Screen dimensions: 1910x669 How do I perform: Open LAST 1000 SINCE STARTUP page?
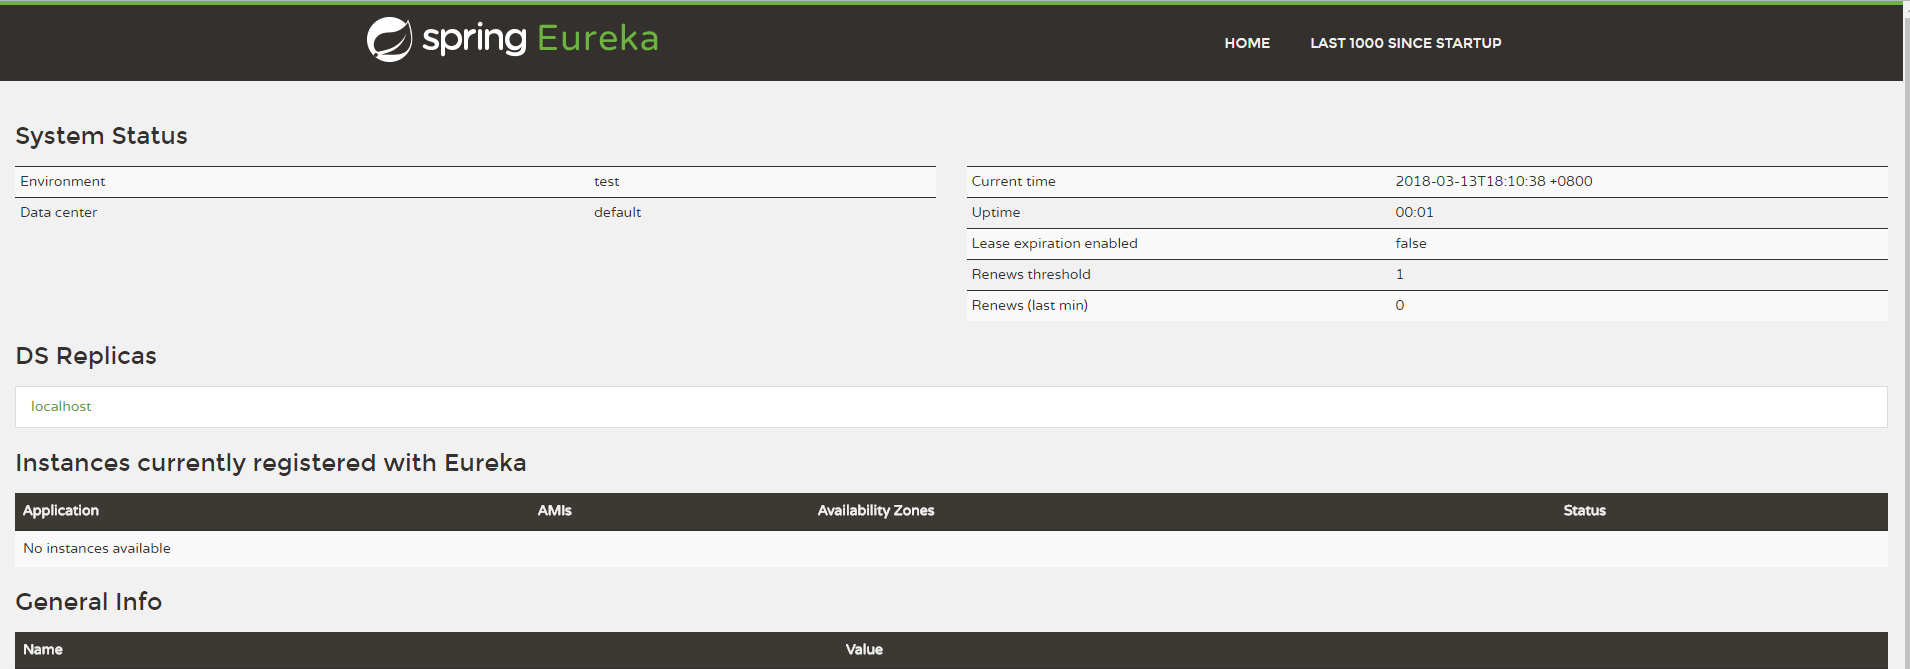point(1406,43)
